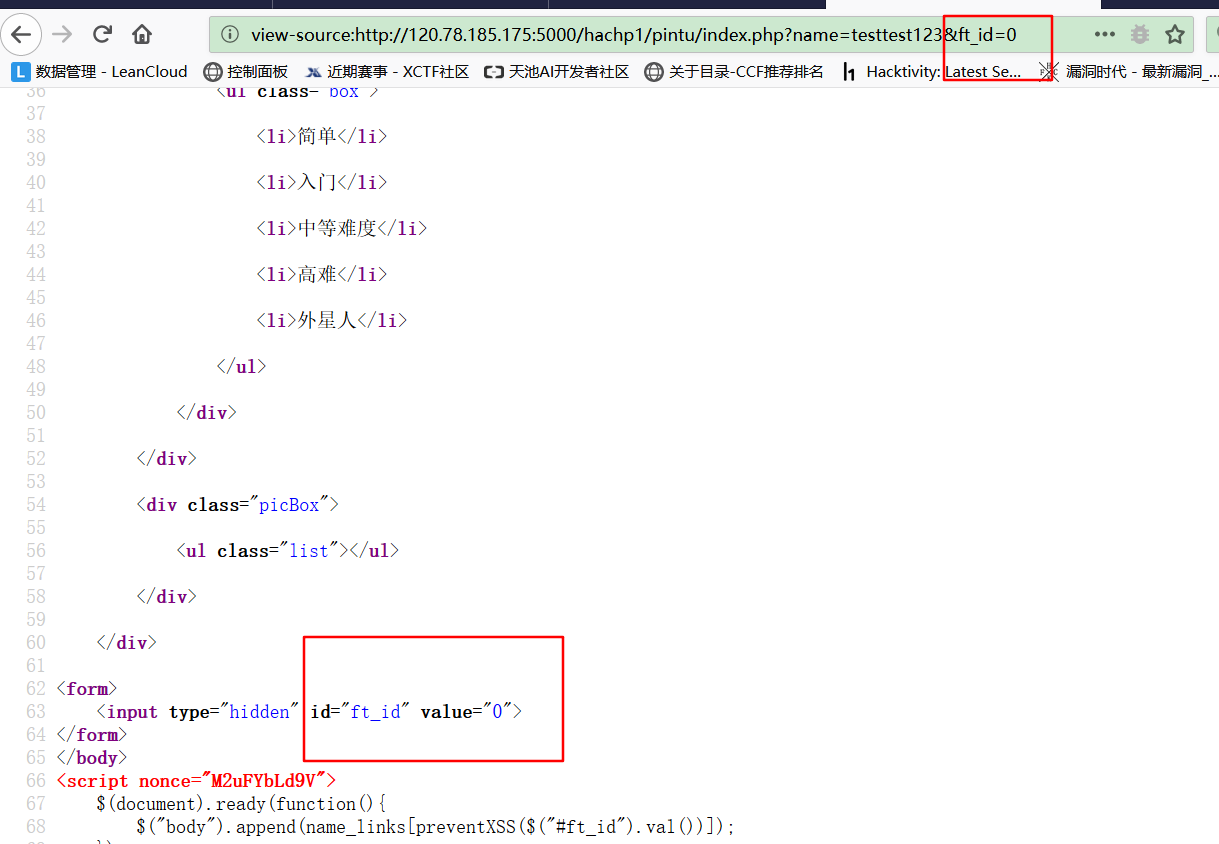Open the 漏洞时代 - 最新漏洞 bookmark
The height and width of the screenshot is (844, 1219).
click(1140, 72)
